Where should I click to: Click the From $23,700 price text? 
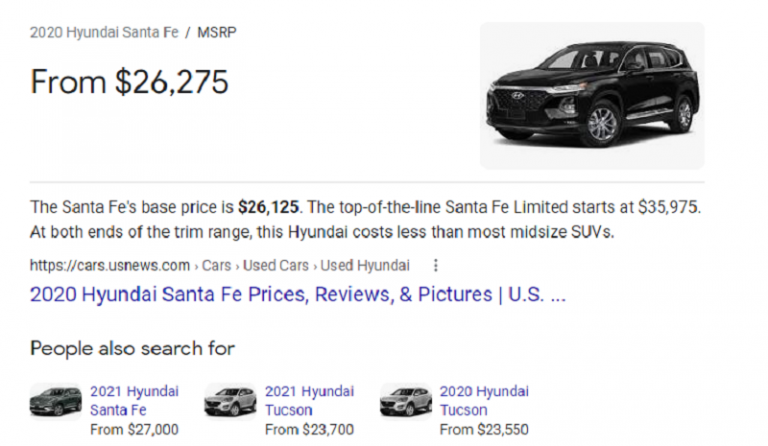tap(309, 430)
